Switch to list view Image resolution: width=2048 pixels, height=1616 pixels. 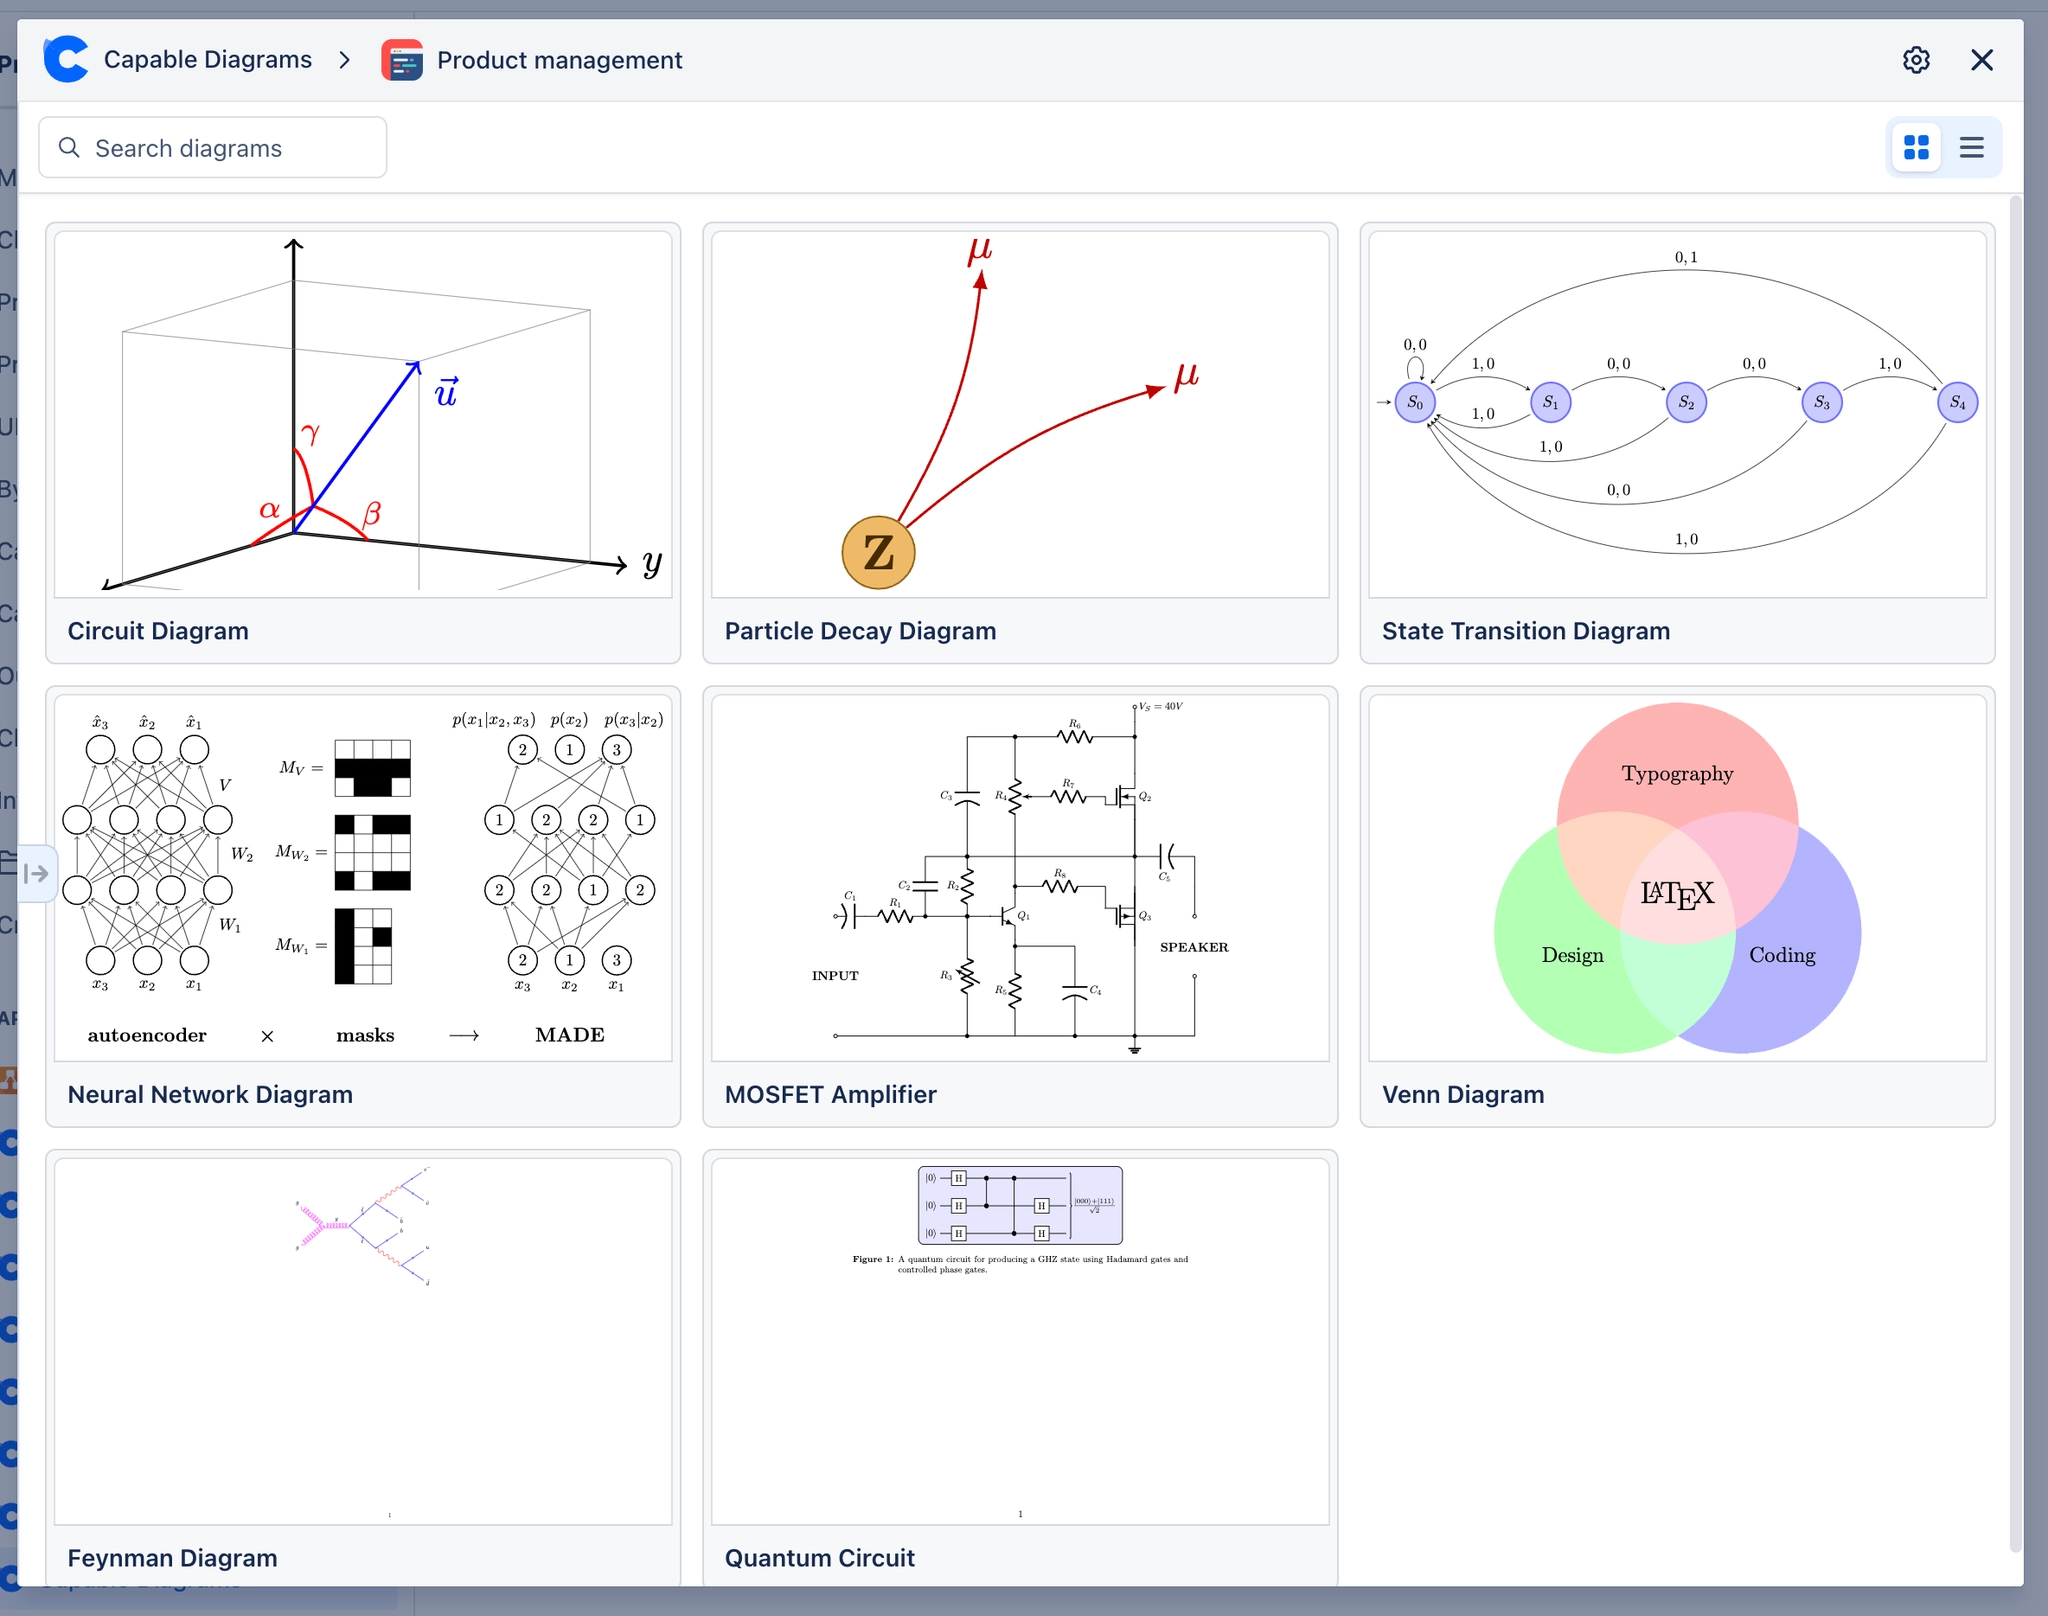coord(1971,148)
